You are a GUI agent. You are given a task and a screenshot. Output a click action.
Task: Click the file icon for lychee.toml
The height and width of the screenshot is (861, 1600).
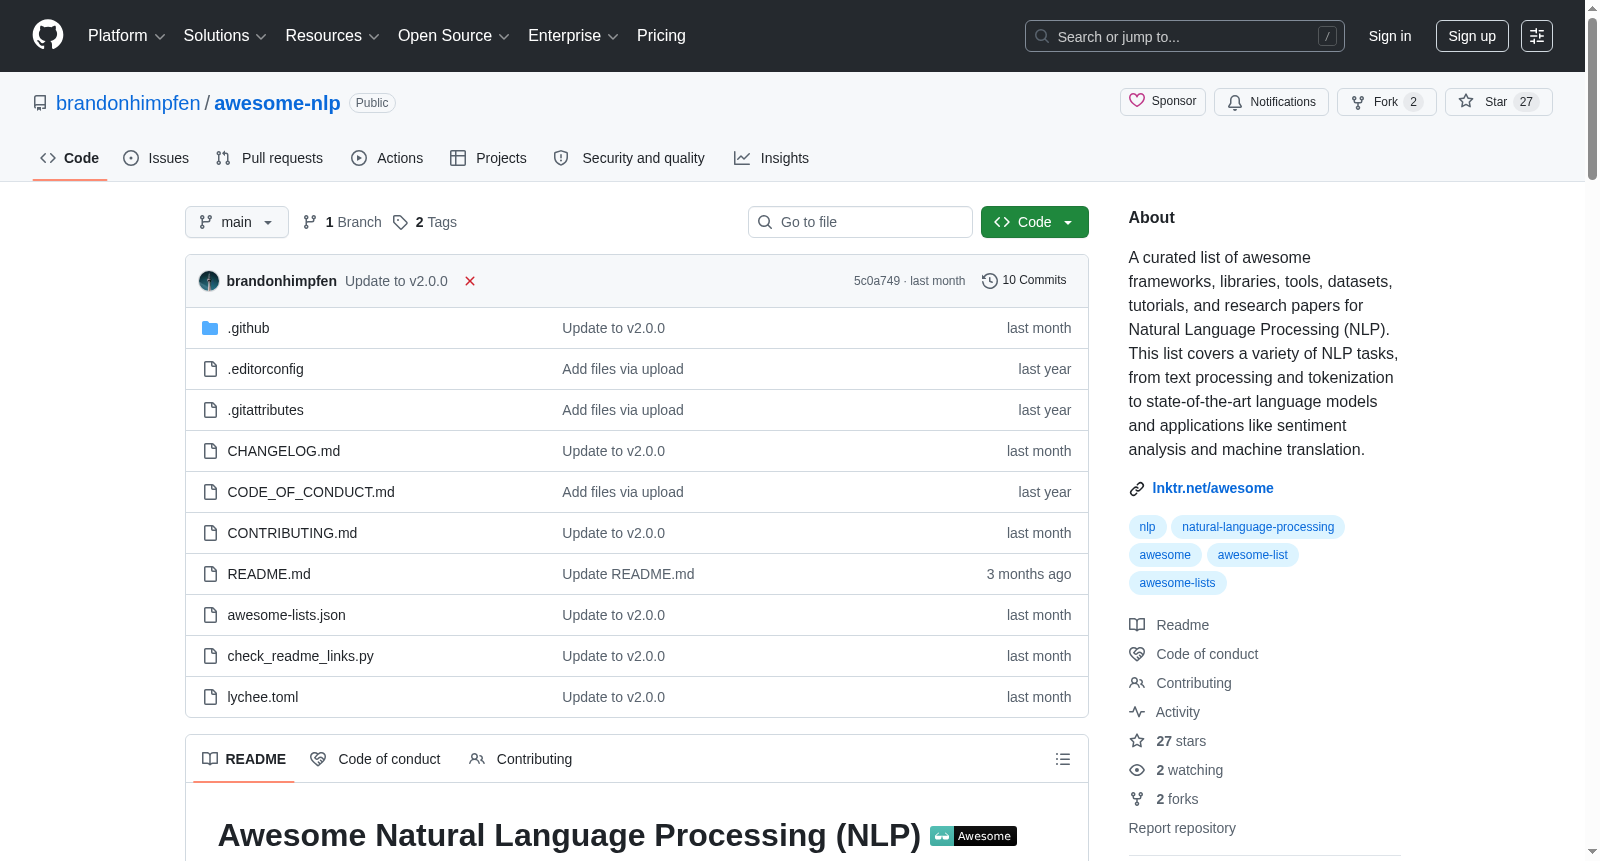click(x=210, y=697)
